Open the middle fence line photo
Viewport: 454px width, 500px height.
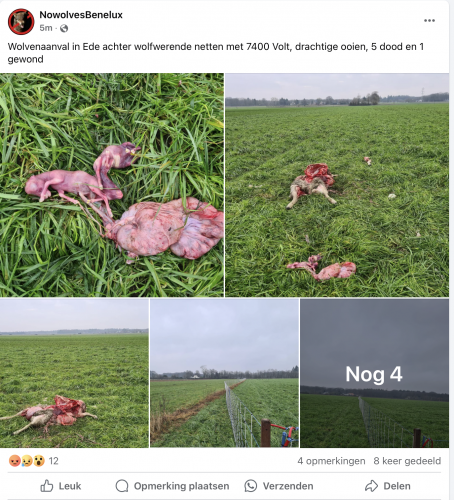[224, 373]
